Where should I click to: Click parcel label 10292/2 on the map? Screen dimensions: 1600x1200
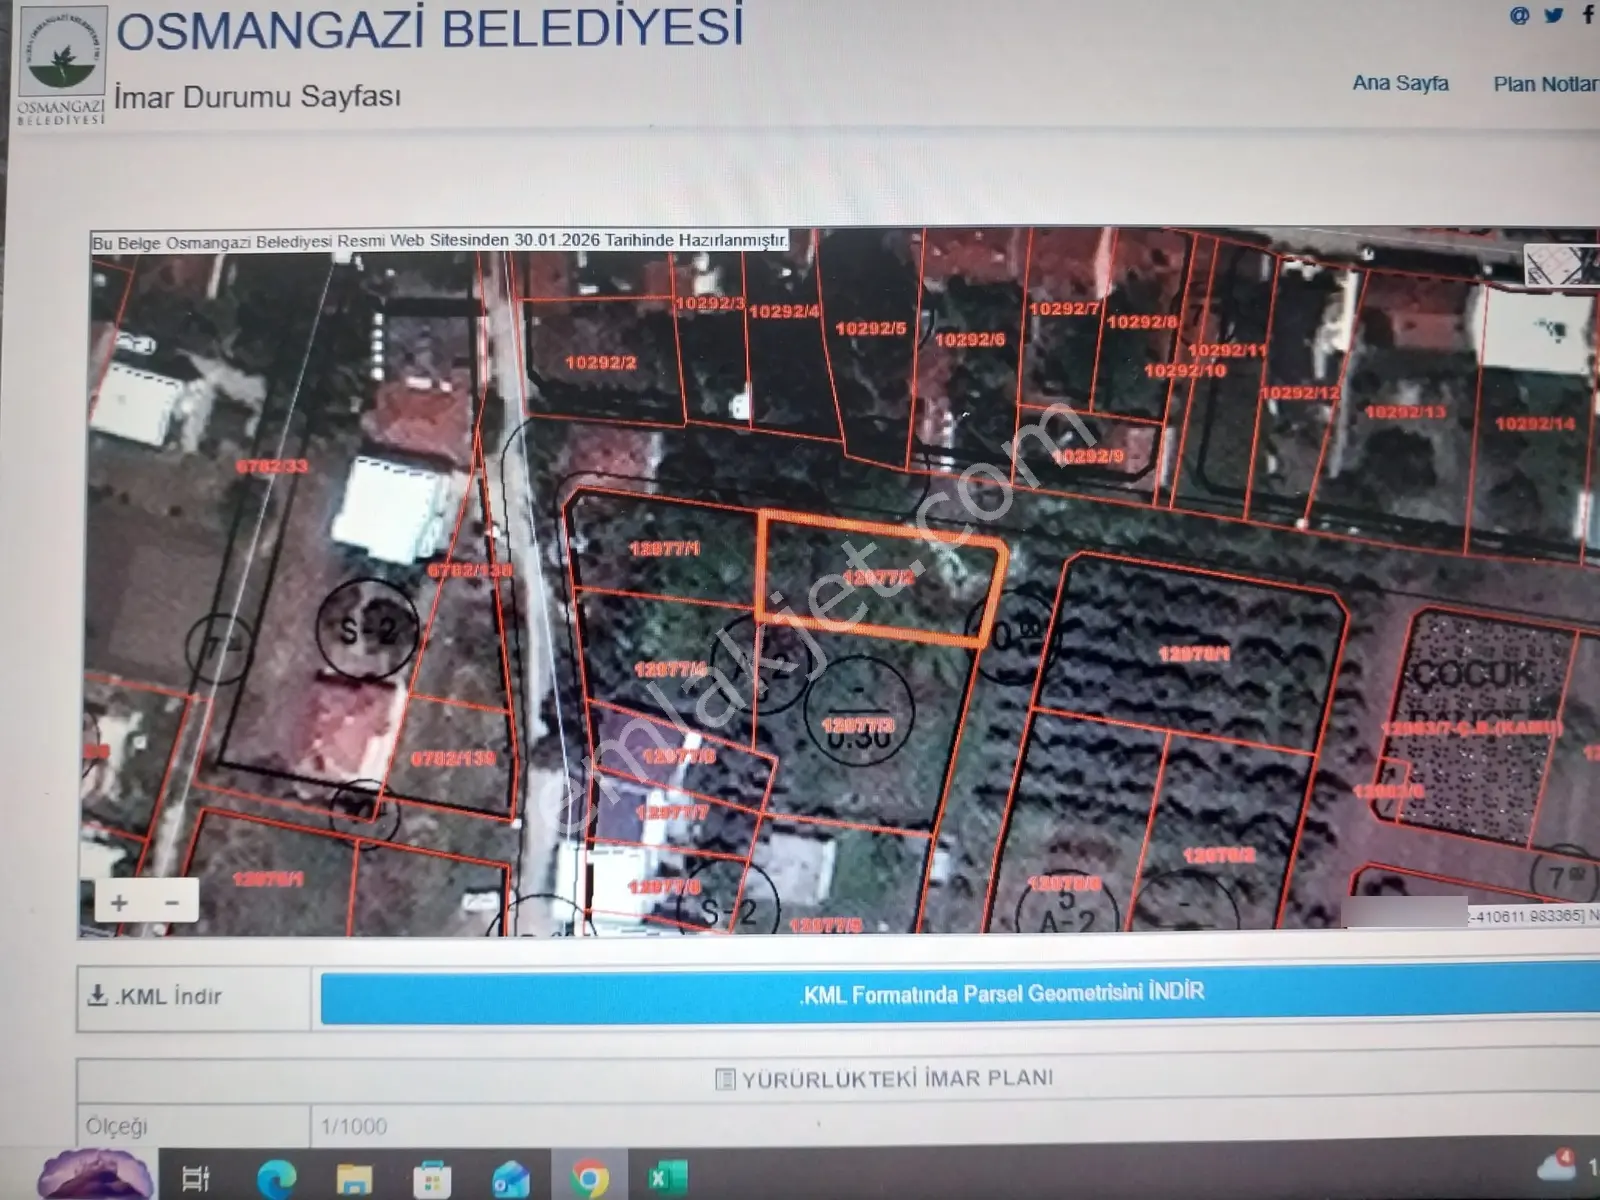[x=600, y=362]
